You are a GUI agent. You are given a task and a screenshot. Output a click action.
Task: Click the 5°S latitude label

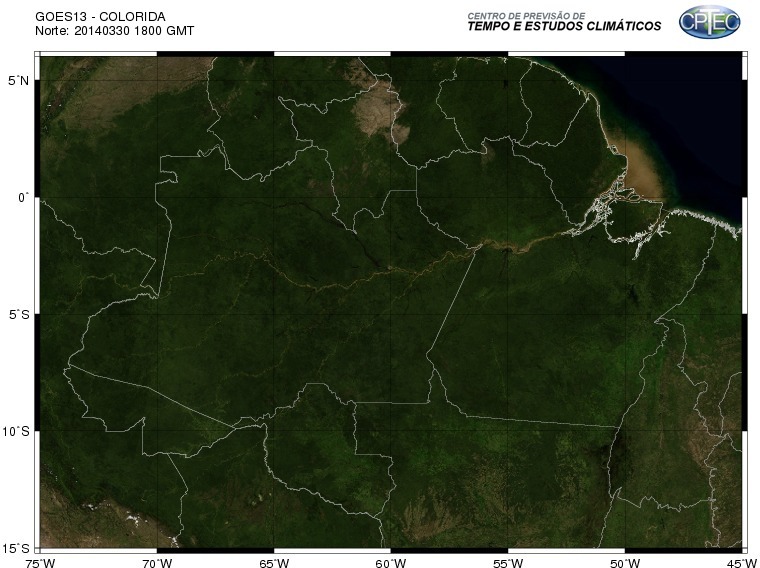pos(18,315)
